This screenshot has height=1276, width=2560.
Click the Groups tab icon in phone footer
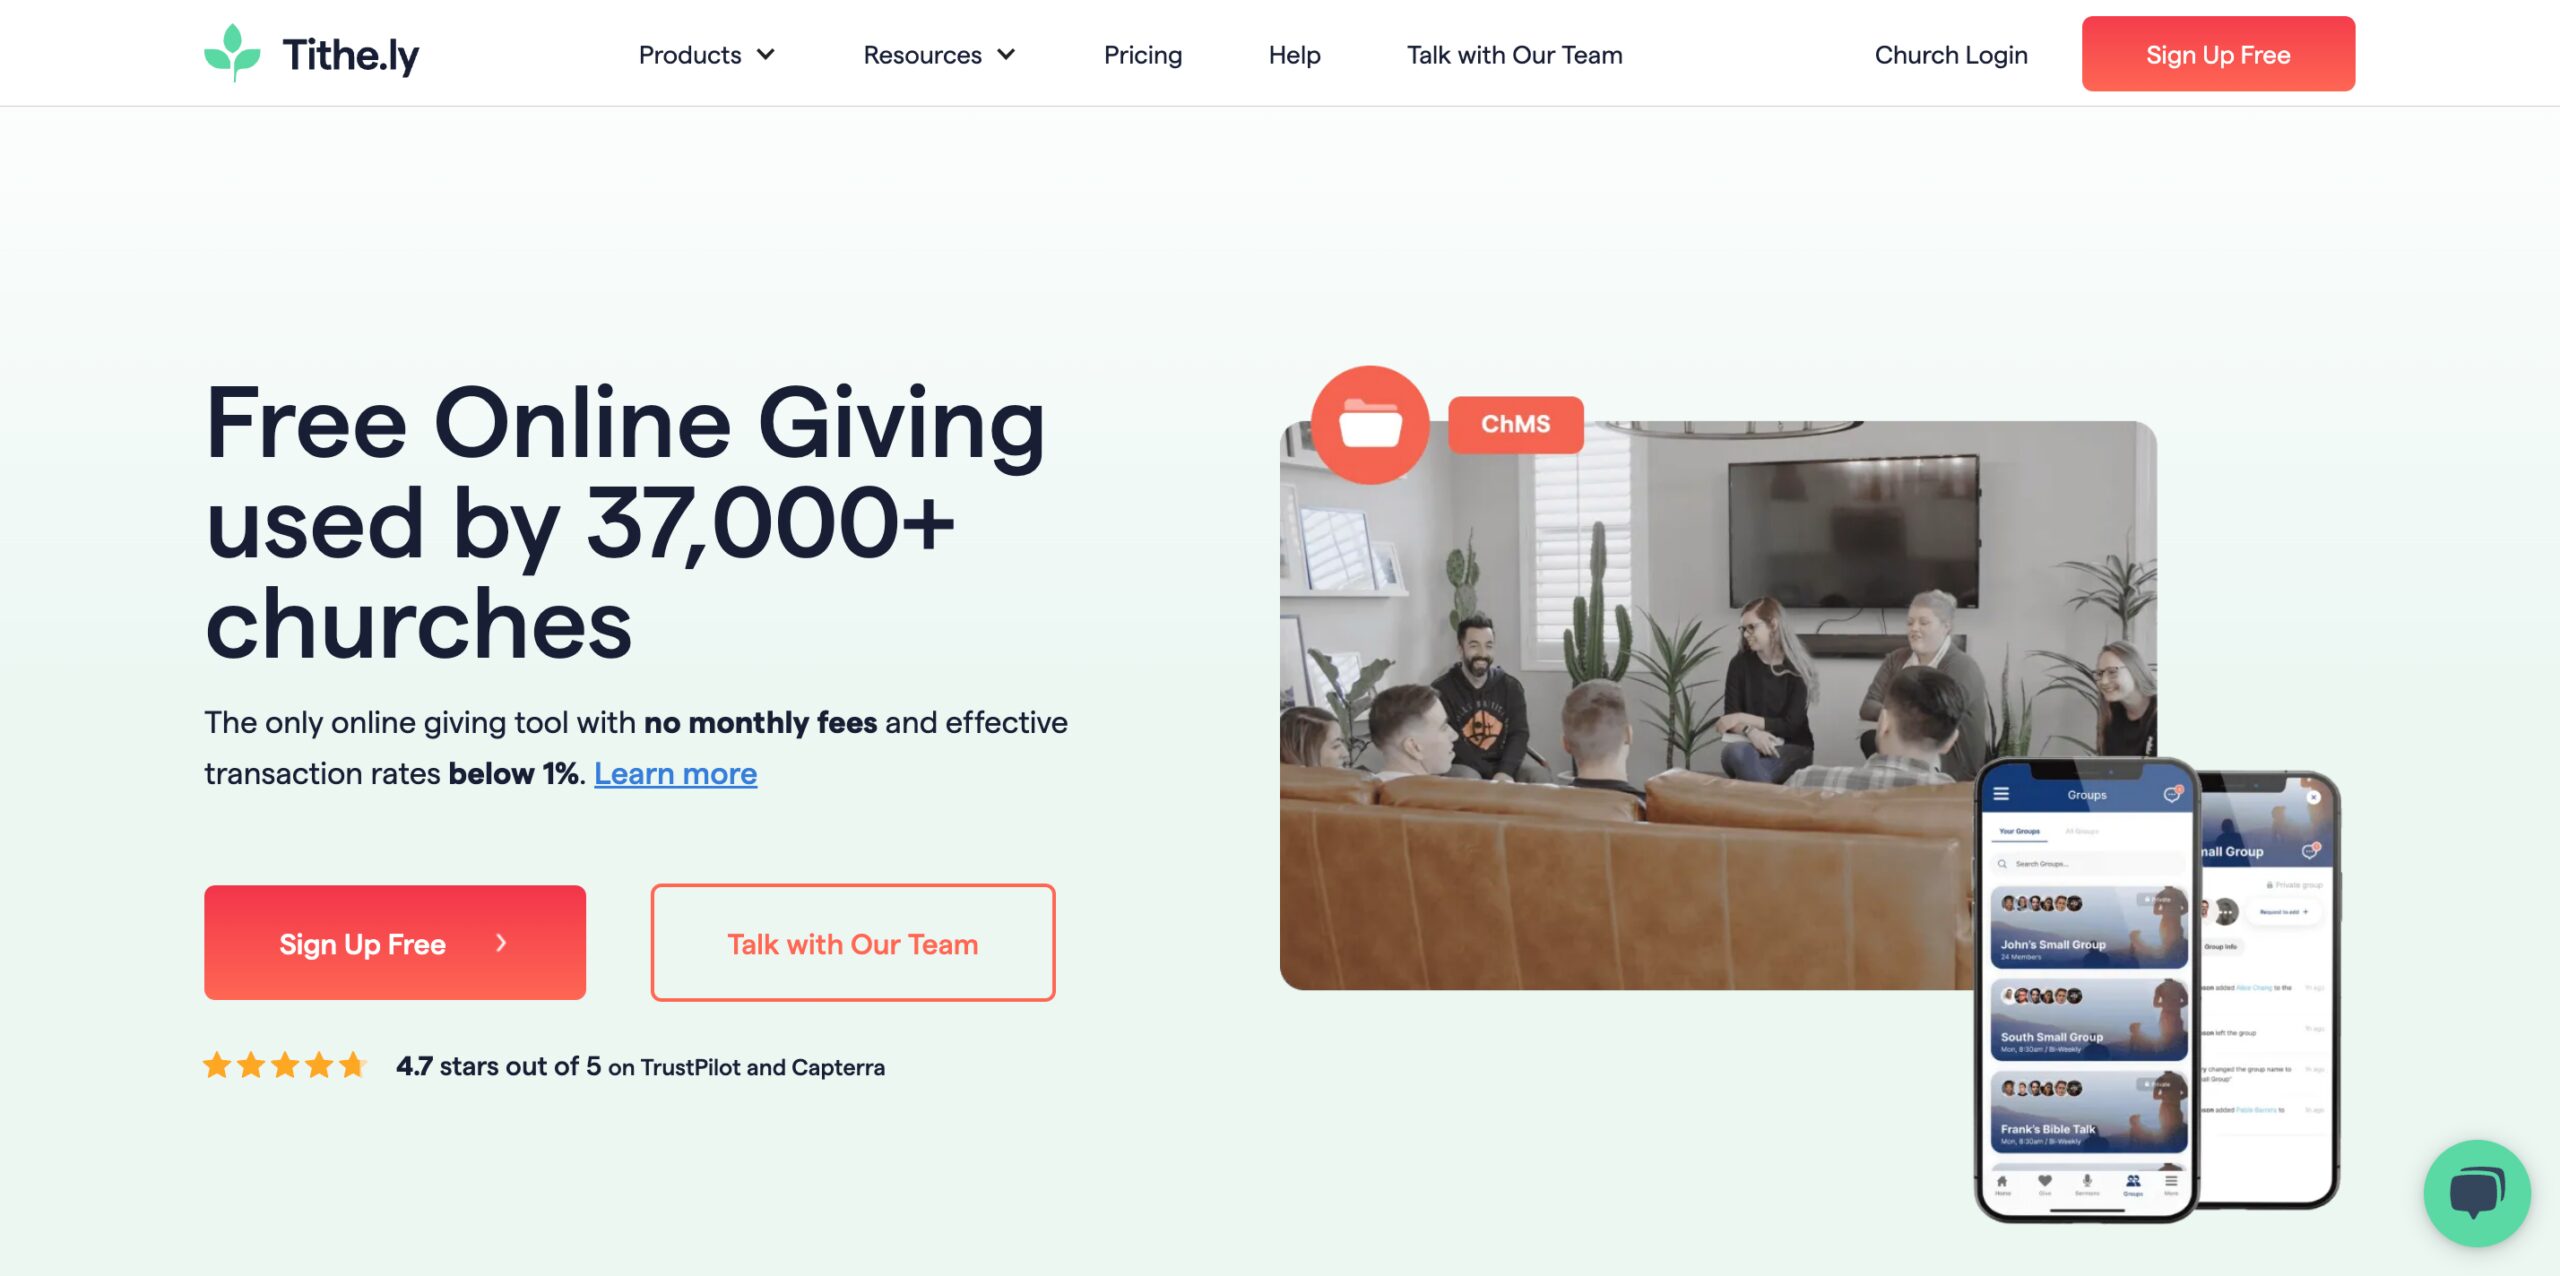point(2133,1184)
